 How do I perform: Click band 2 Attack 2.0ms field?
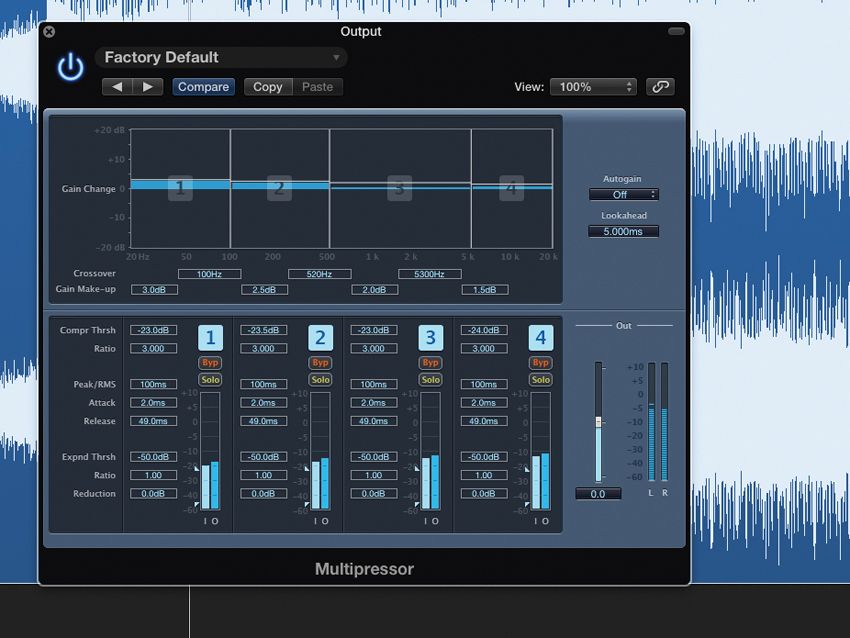click(x=263, y=403)
